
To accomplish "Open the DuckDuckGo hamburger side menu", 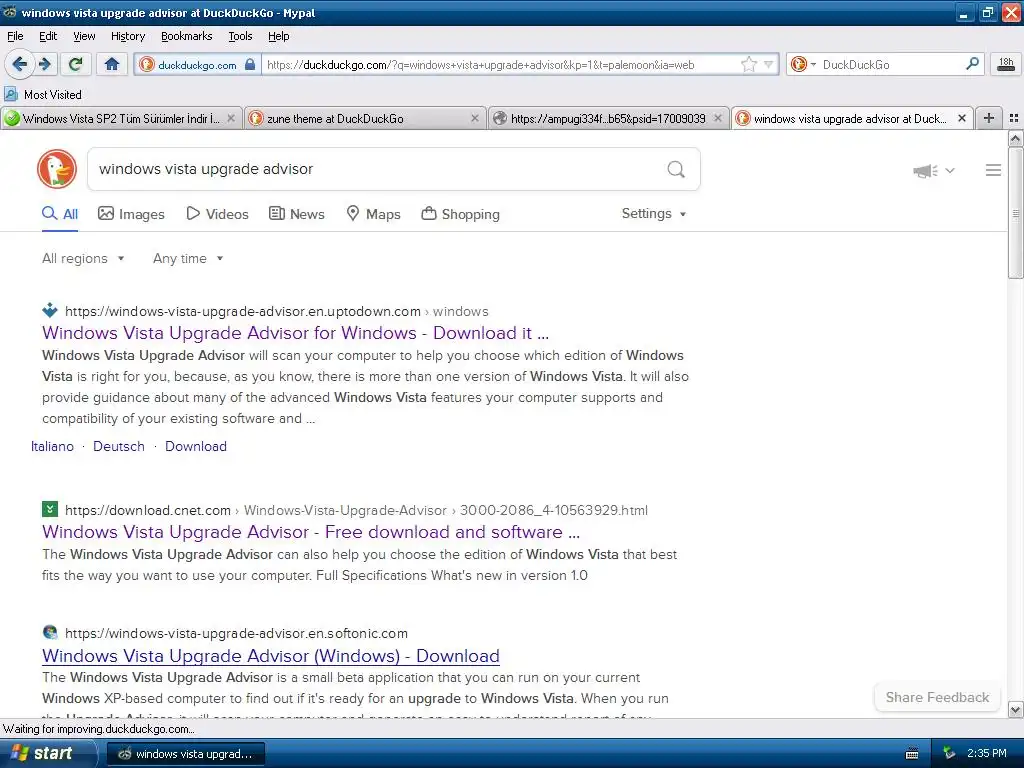I will (993, 170).
